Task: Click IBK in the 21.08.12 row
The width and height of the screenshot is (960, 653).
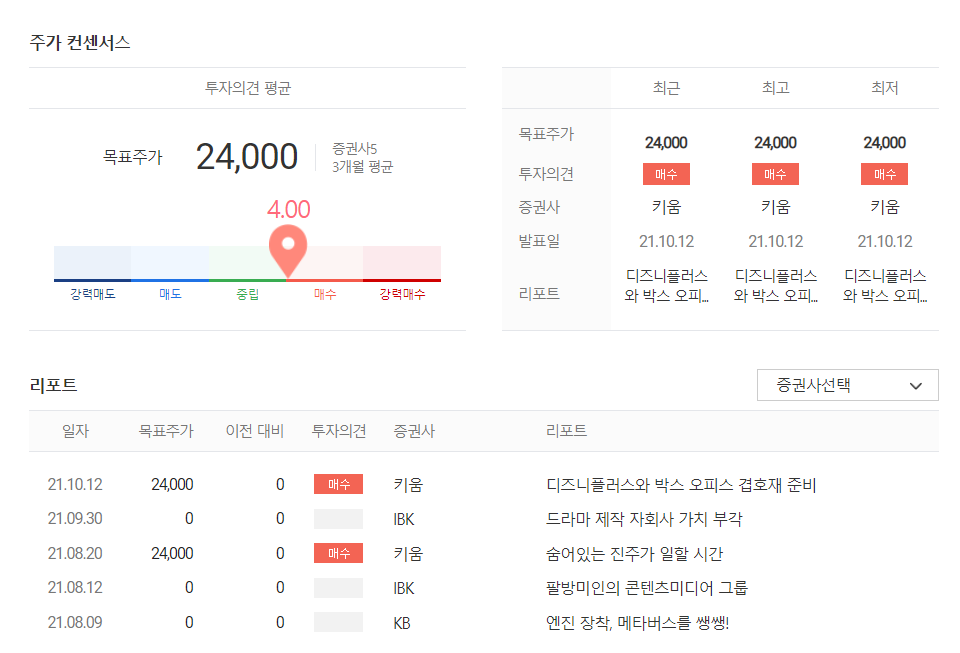Action: (403, 588)
